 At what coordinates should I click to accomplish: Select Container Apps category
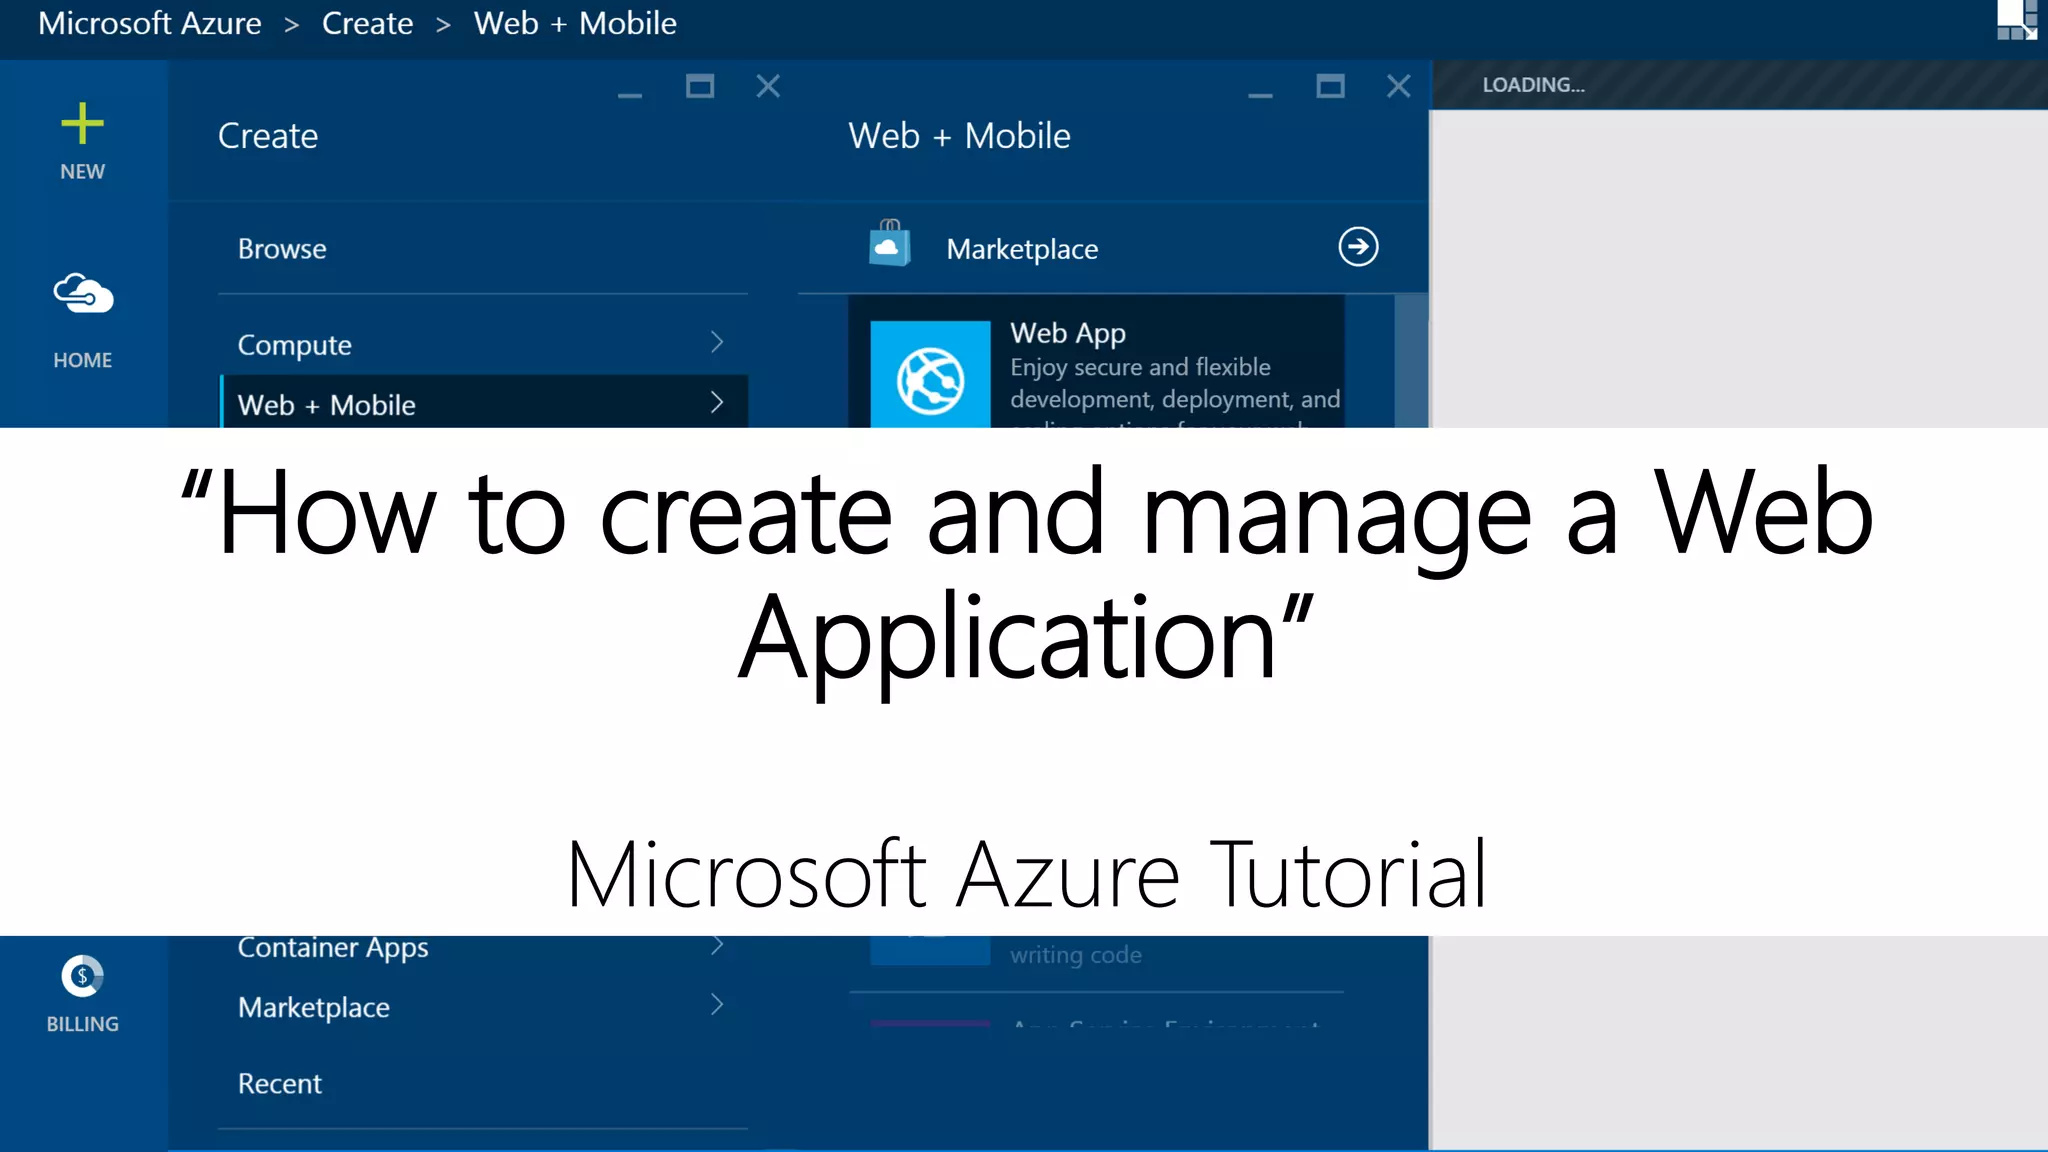coord(483,947)
